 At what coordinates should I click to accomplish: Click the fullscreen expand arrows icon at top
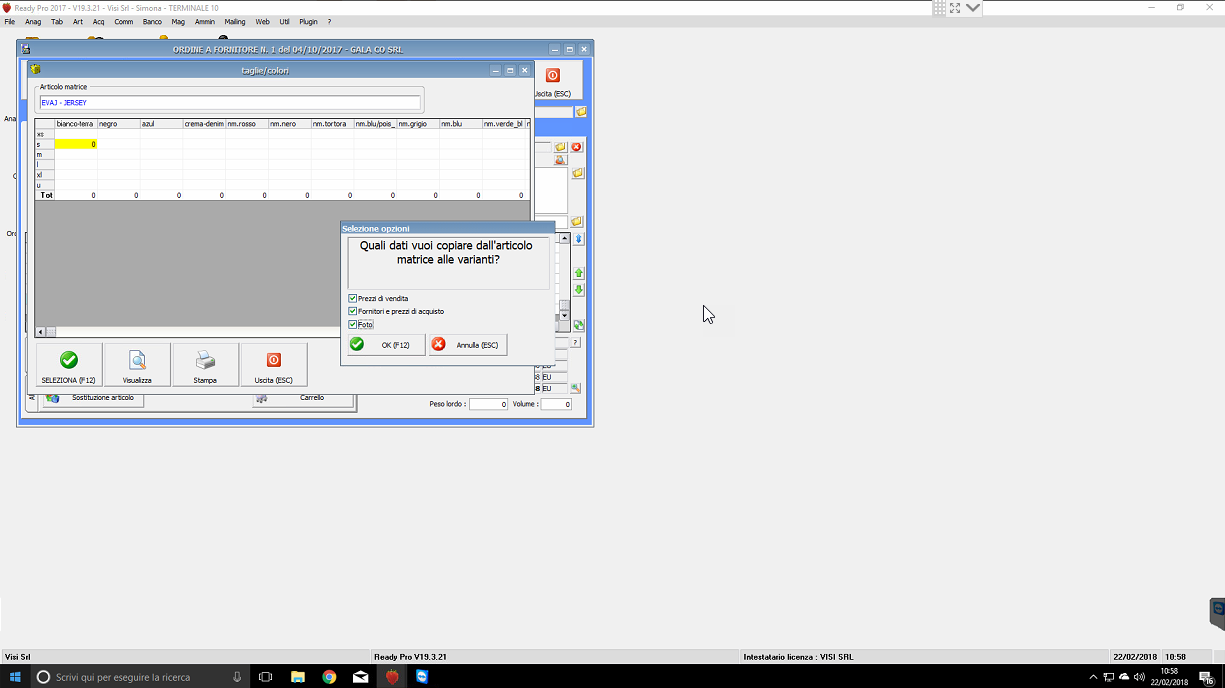pyautogui.click(x=955, y=7)
